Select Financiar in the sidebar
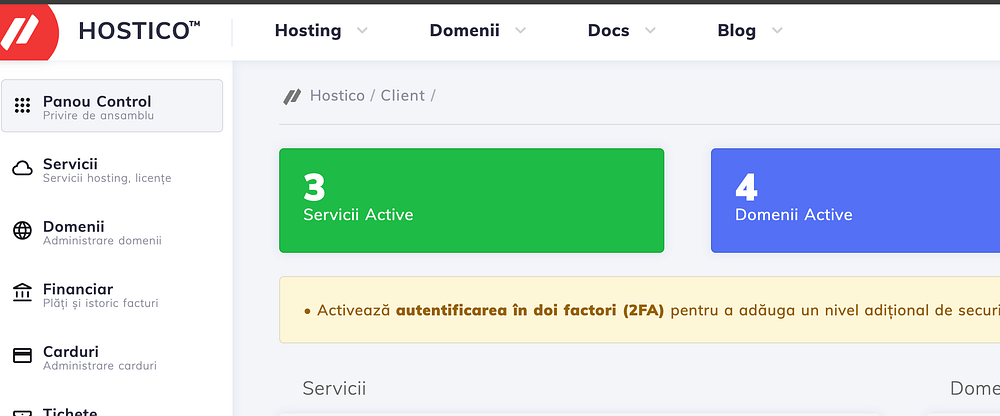1000x416 pixels. [78, 289]
